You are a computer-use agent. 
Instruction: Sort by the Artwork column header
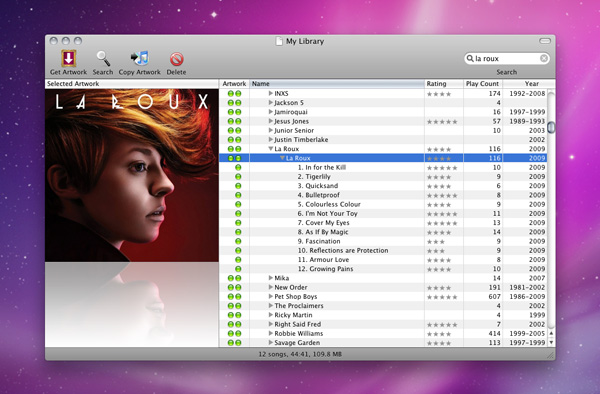[x=234, y=84]
